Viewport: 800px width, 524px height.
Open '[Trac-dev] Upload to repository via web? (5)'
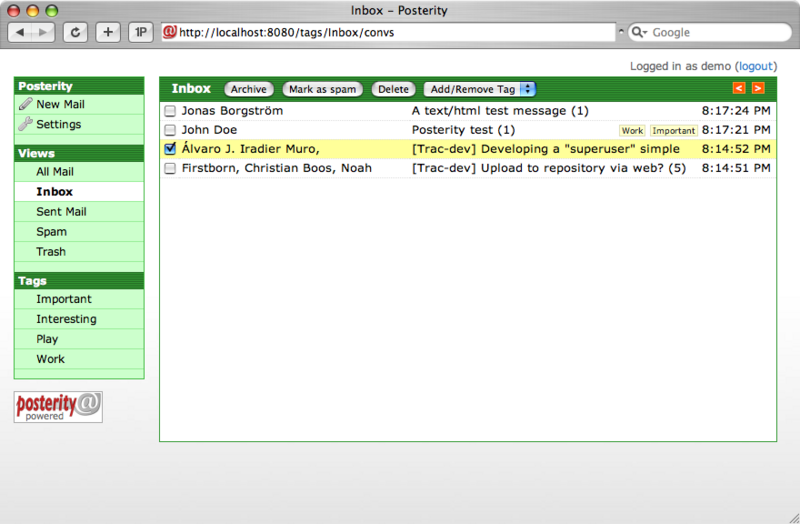coord(548,168)
